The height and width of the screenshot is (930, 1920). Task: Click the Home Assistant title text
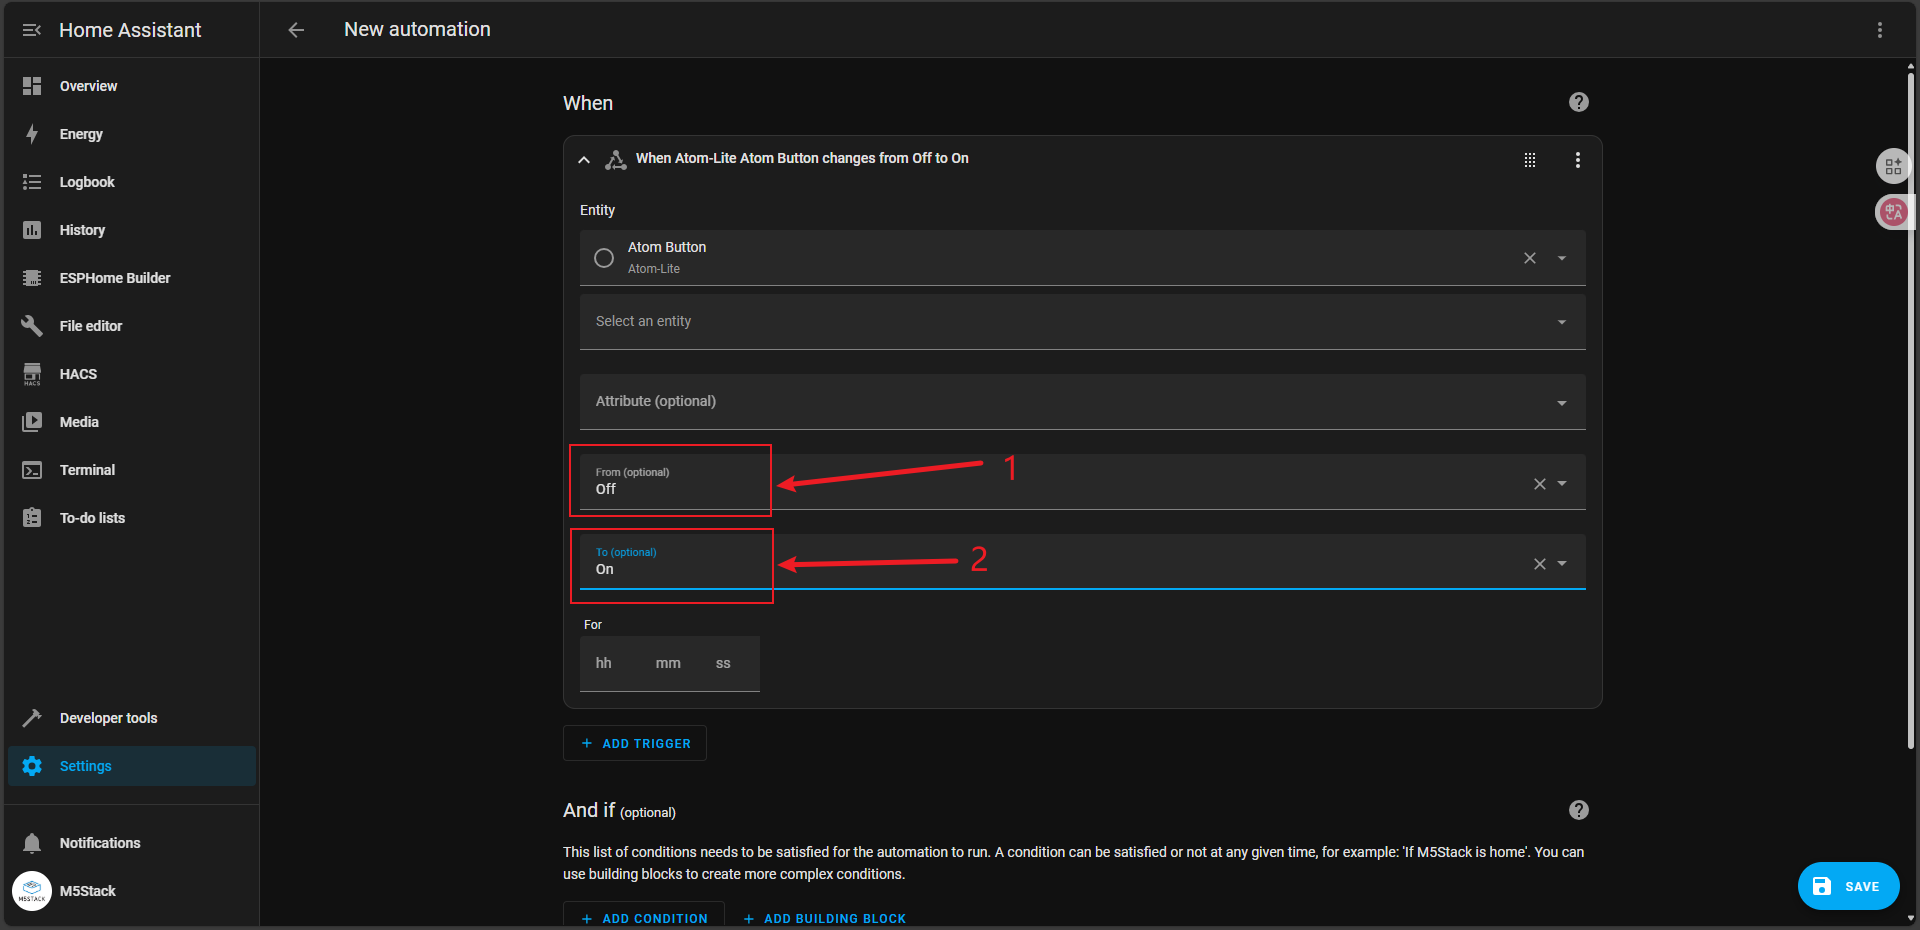130,30
